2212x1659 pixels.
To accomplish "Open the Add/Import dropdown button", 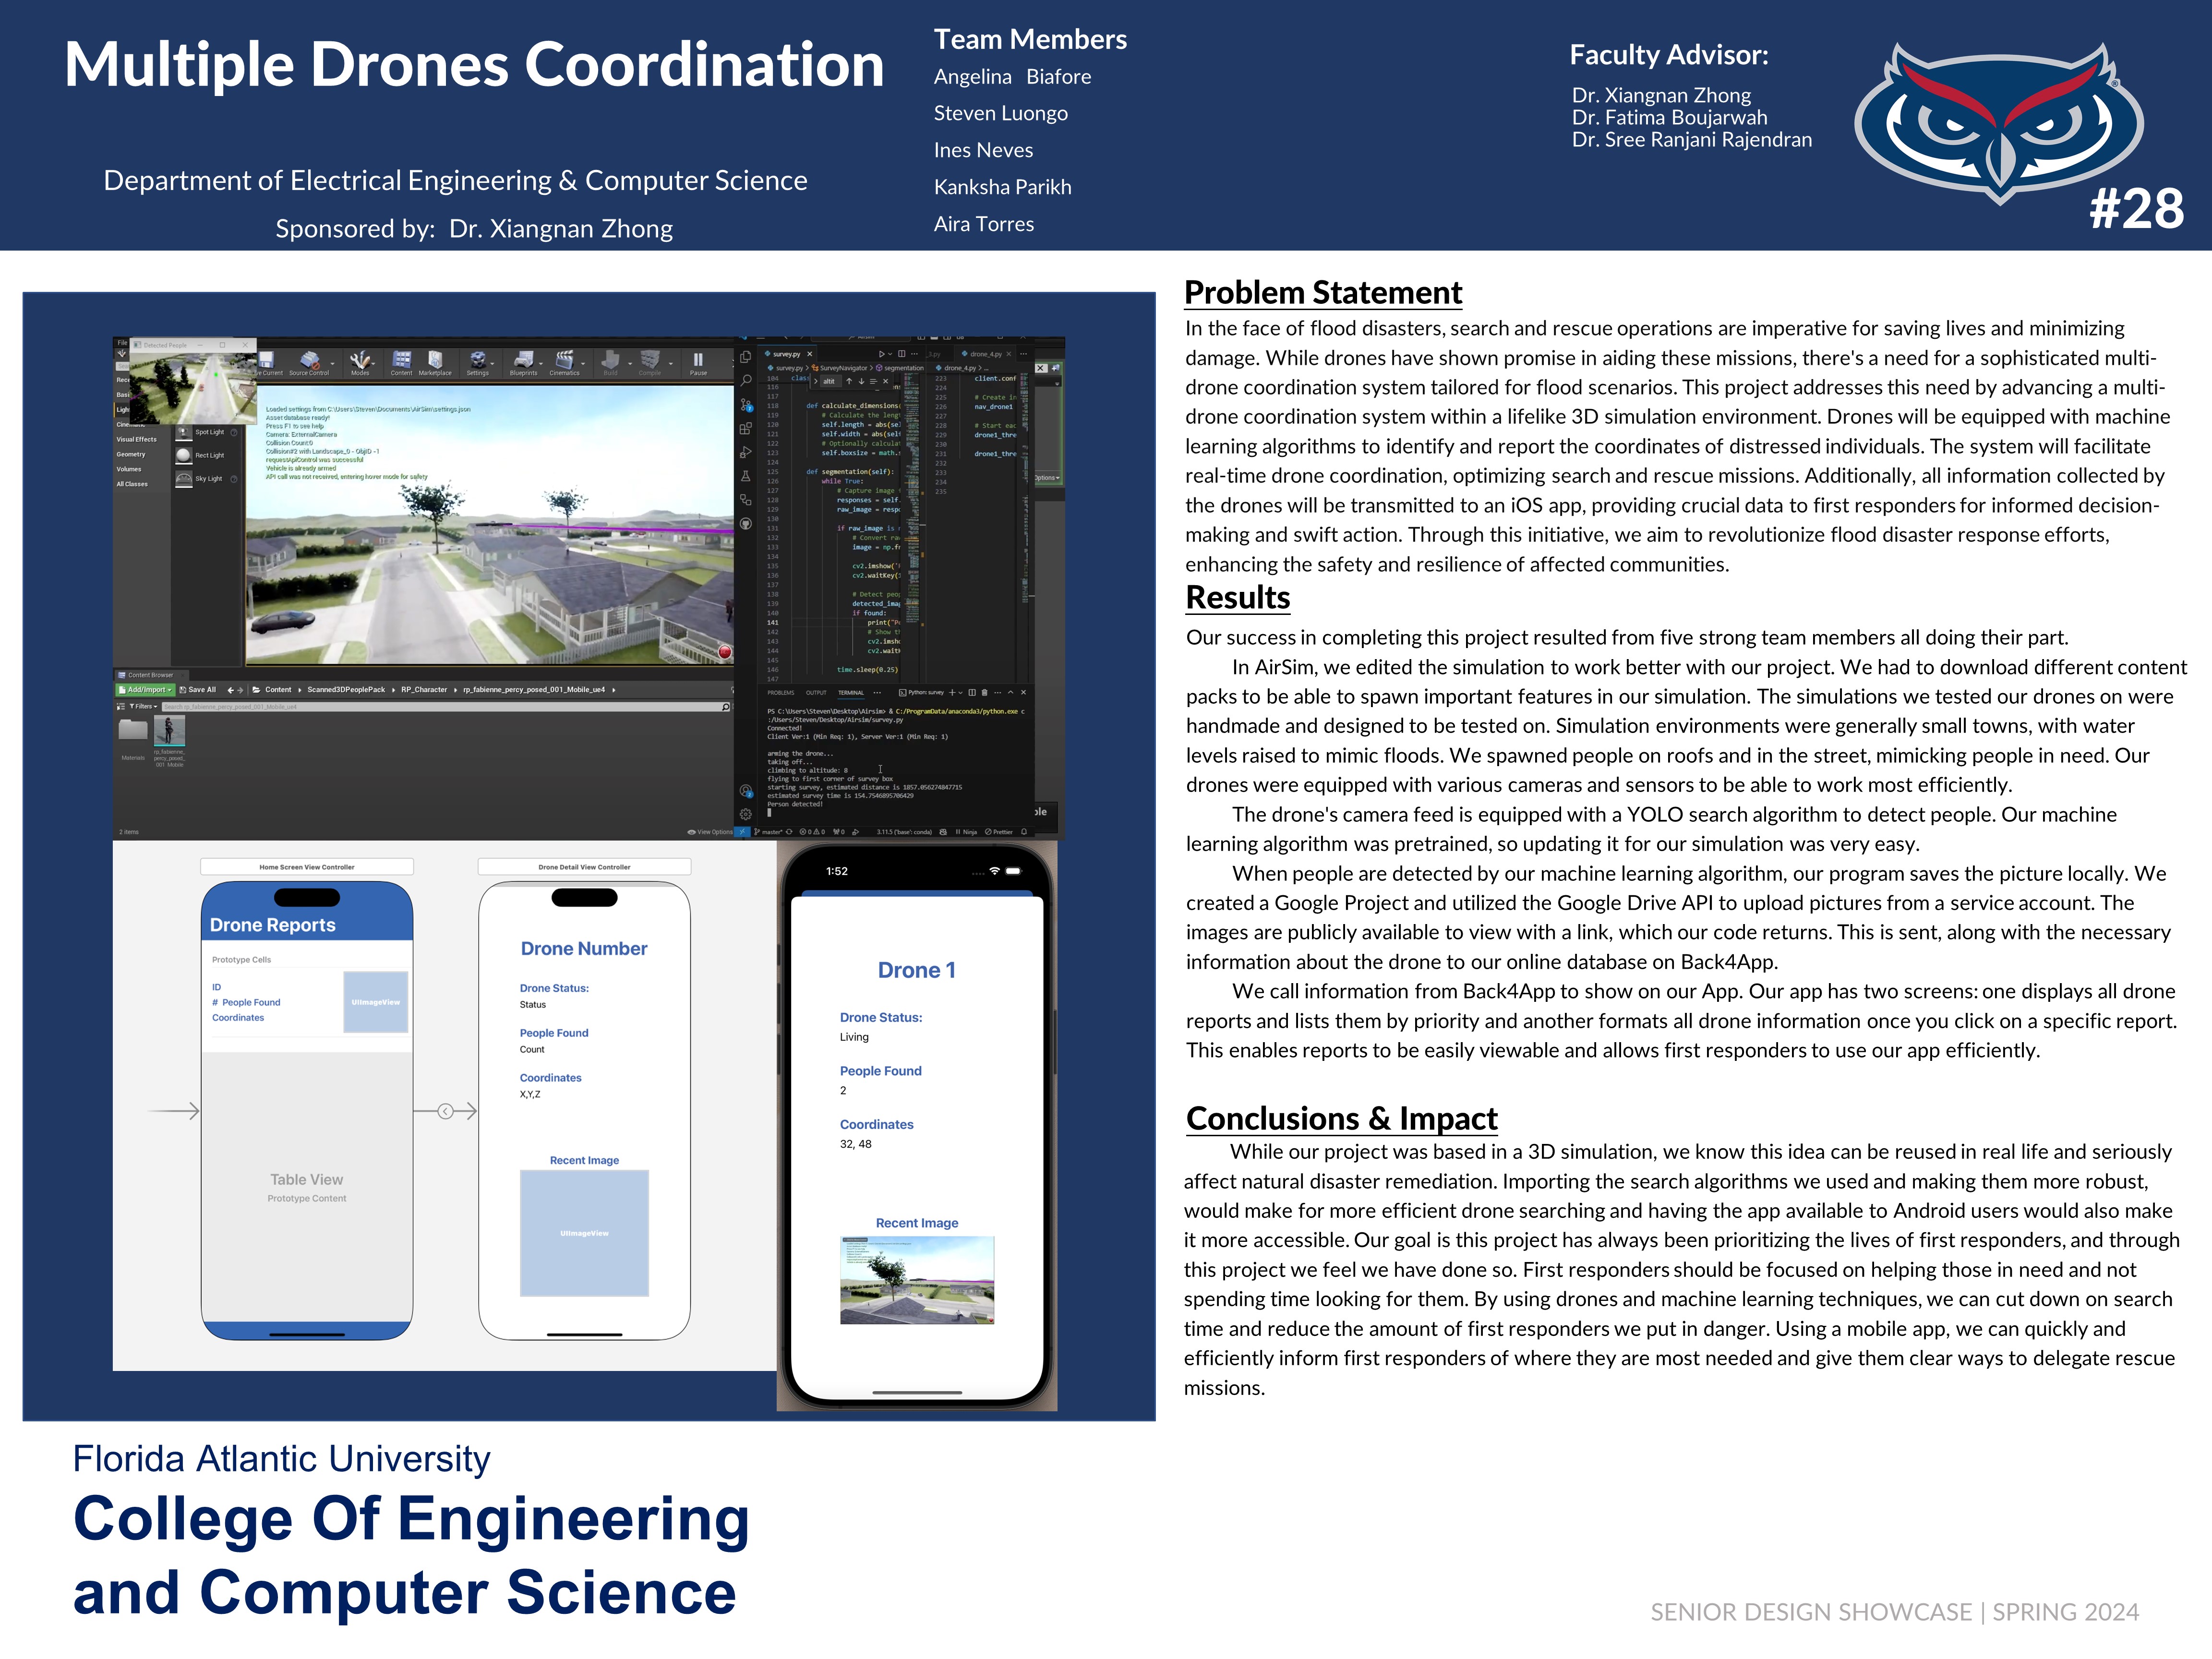I will click(146, 690).
